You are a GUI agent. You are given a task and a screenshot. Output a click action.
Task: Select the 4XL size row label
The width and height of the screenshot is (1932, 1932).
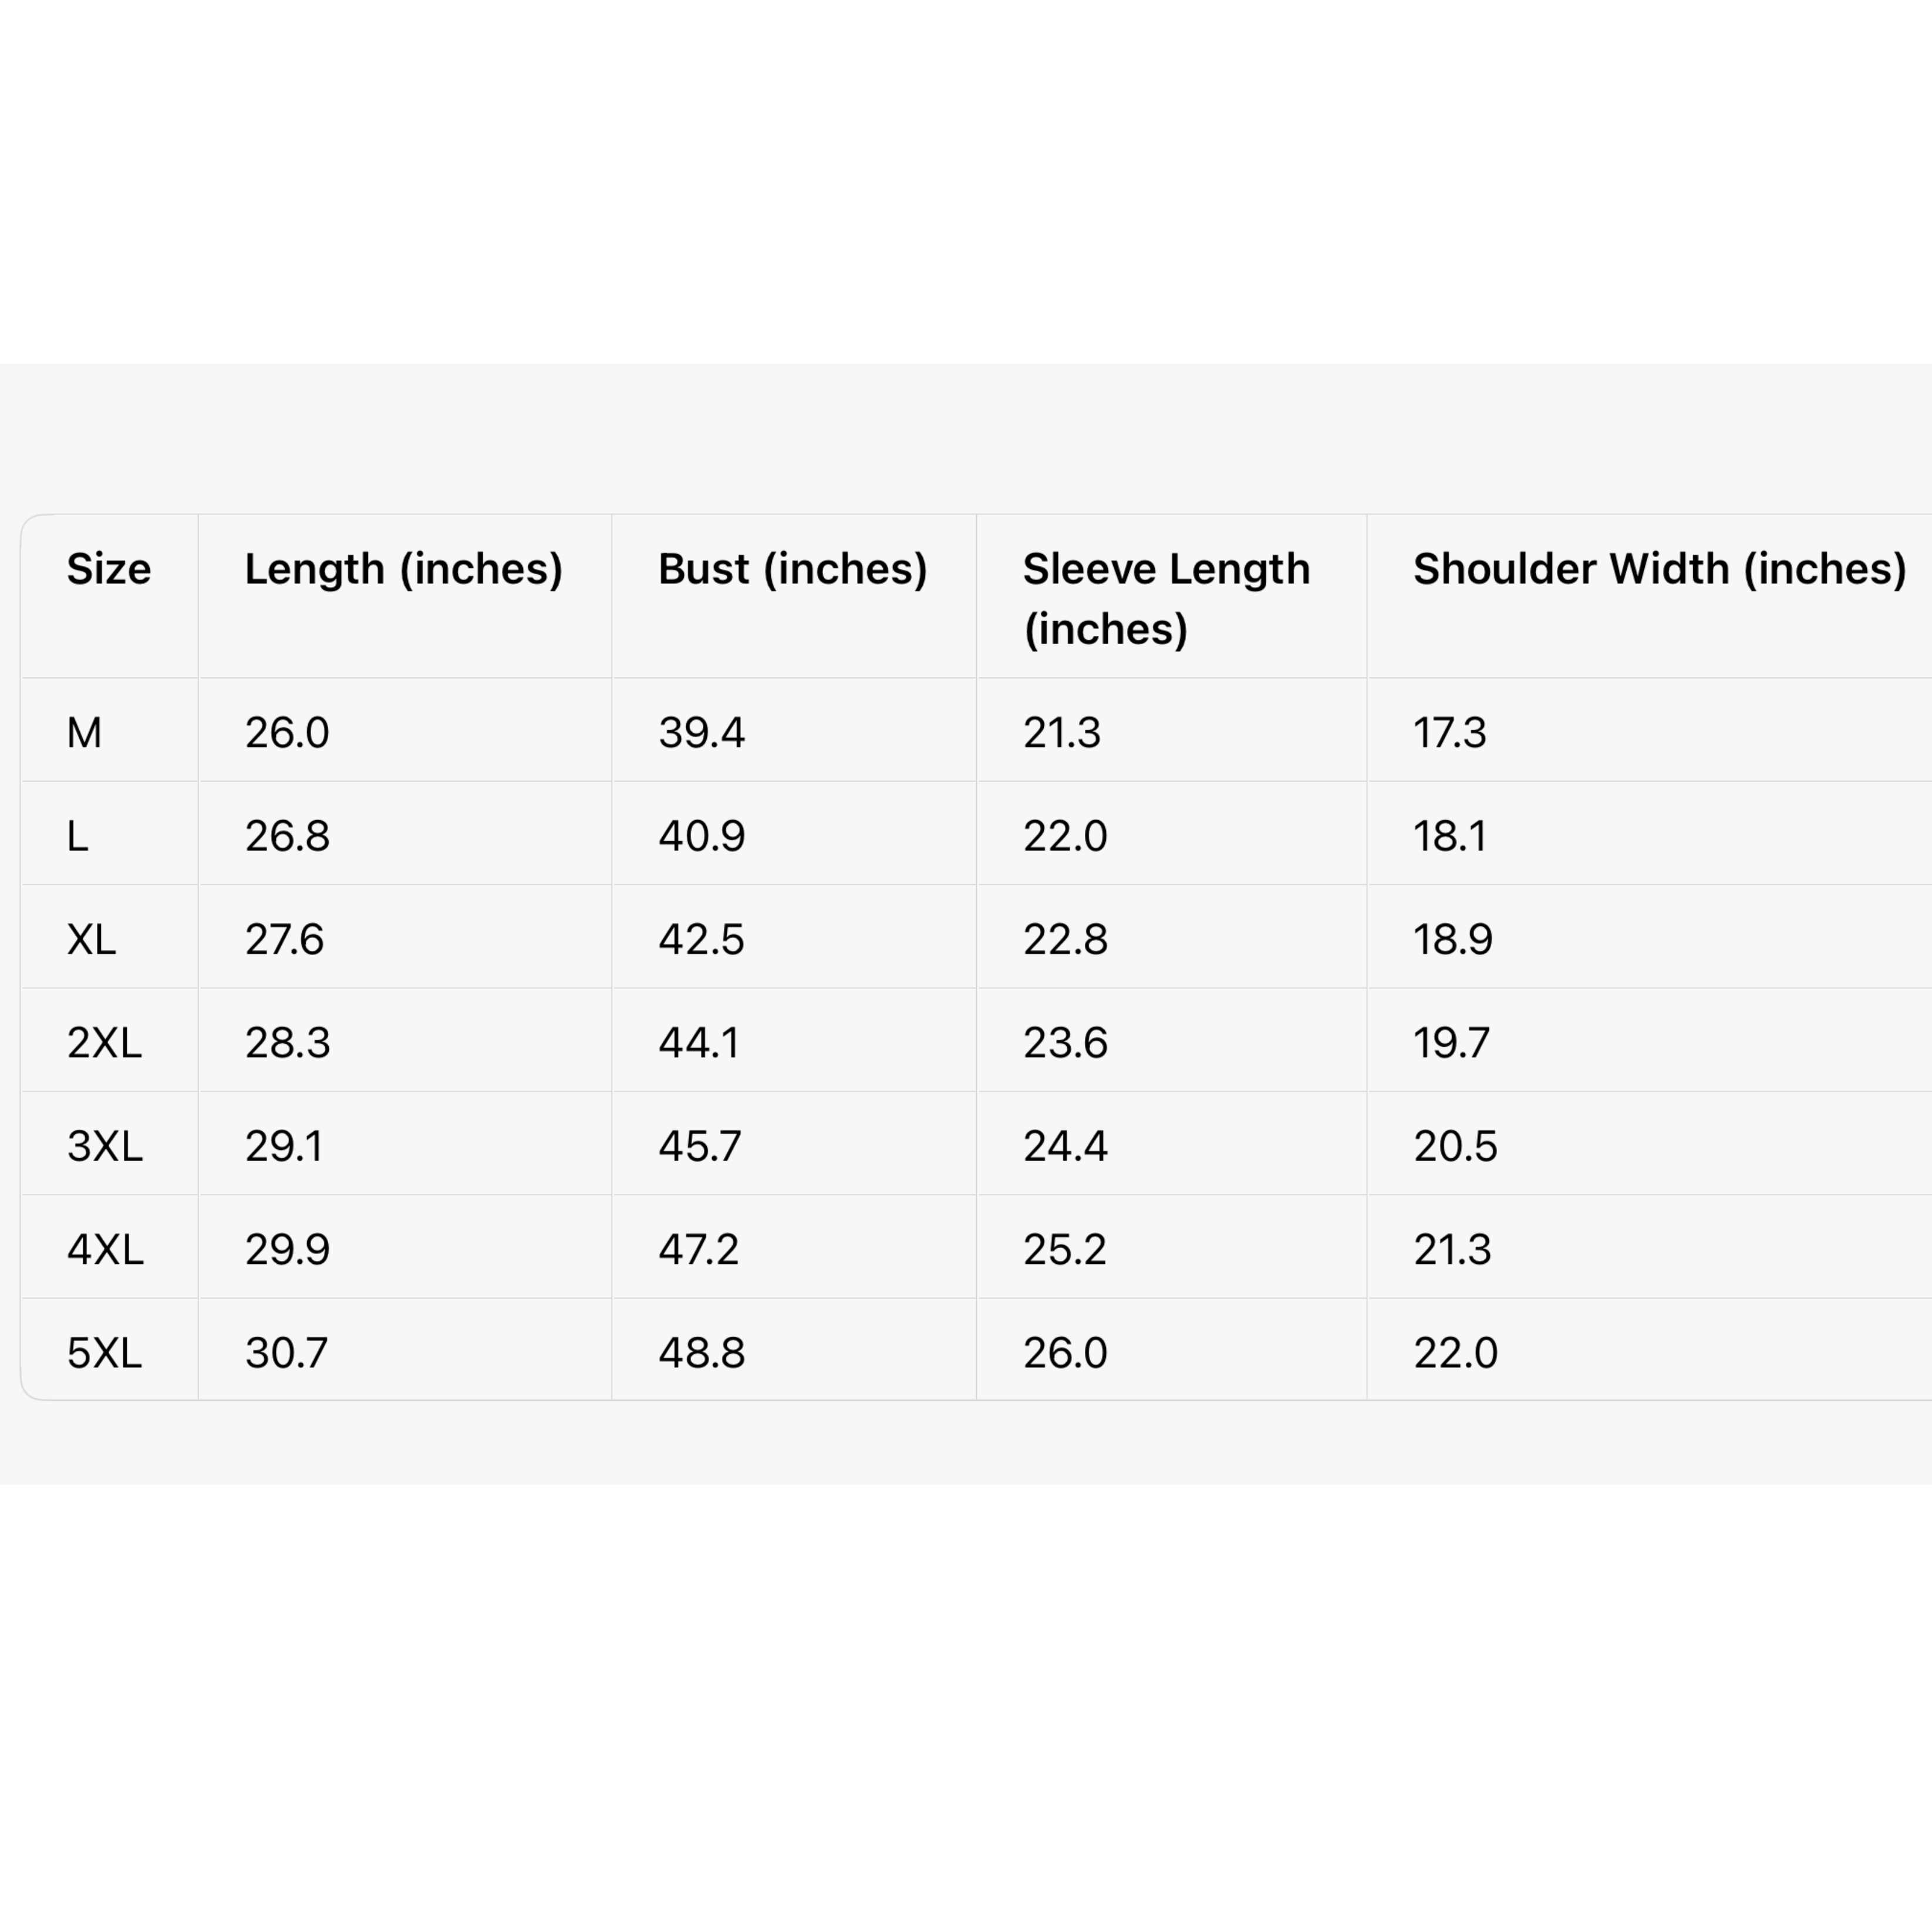pos(105,1250)
